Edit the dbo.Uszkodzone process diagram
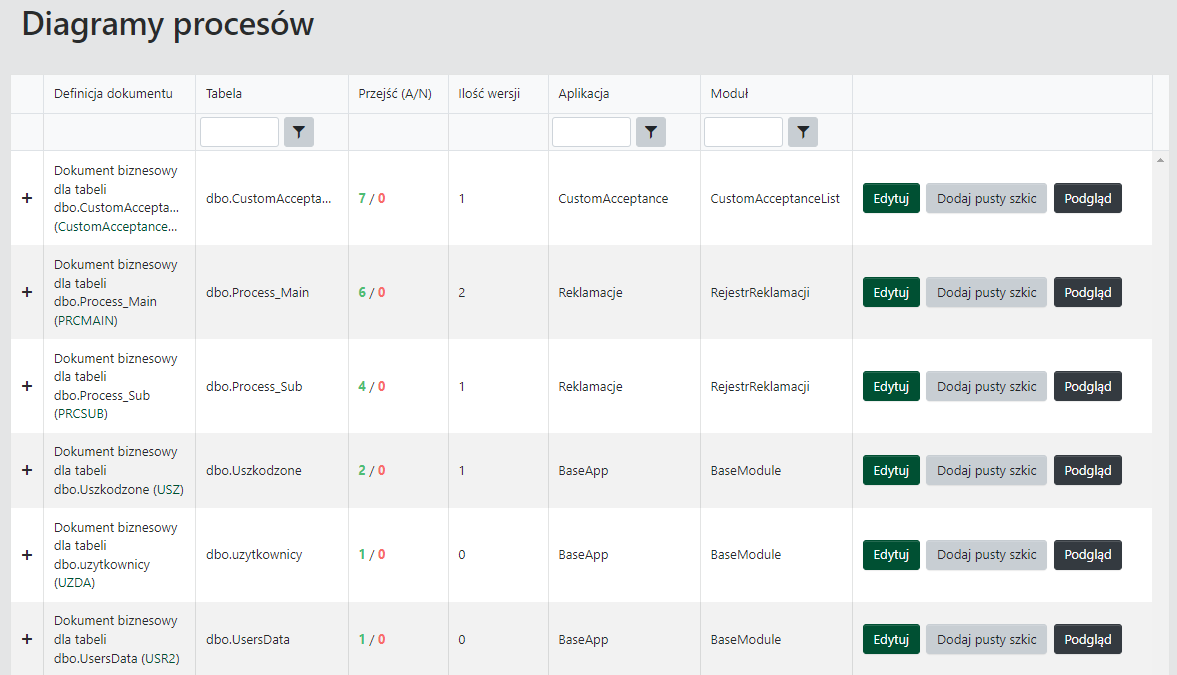 [891, 470]
